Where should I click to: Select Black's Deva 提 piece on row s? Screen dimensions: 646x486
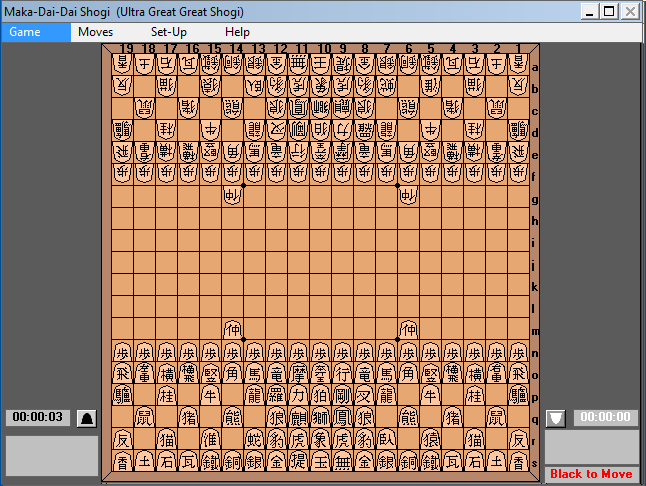pyautogui.click(x=299, y=461)
